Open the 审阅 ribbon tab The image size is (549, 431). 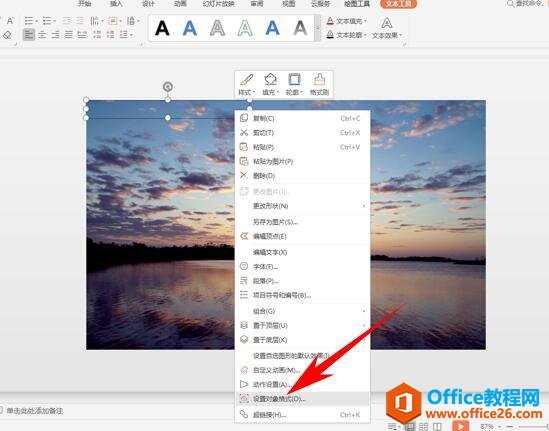tap(257, 4)
